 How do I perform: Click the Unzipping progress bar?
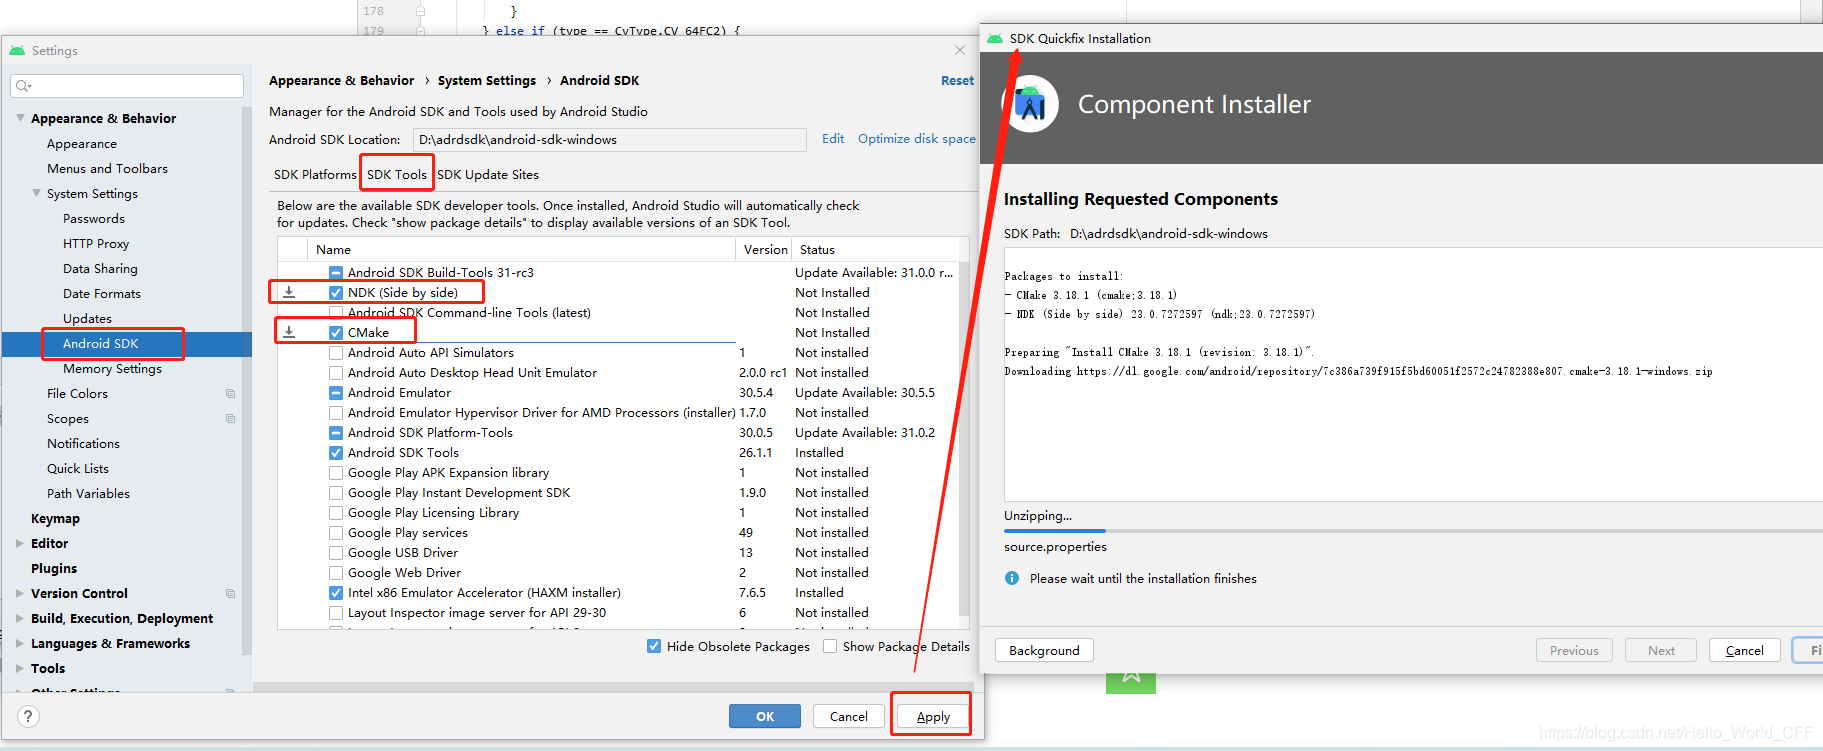[x=1413, y=531]
